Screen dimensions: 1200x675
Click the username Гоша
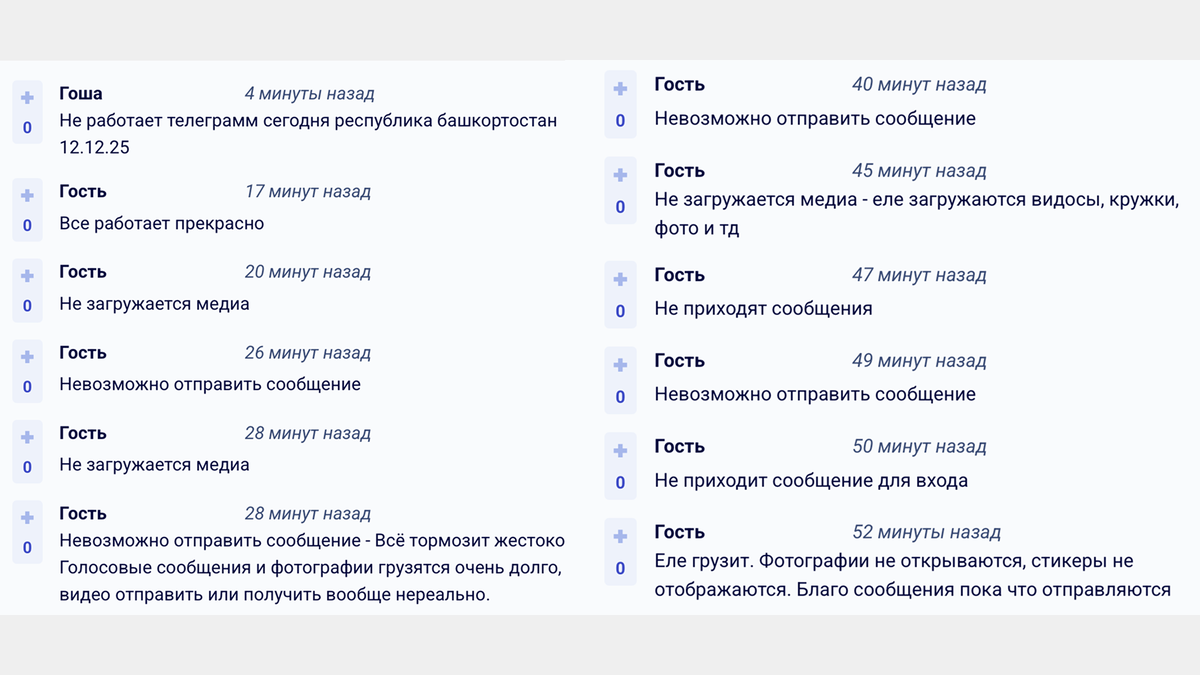(81, 93)
